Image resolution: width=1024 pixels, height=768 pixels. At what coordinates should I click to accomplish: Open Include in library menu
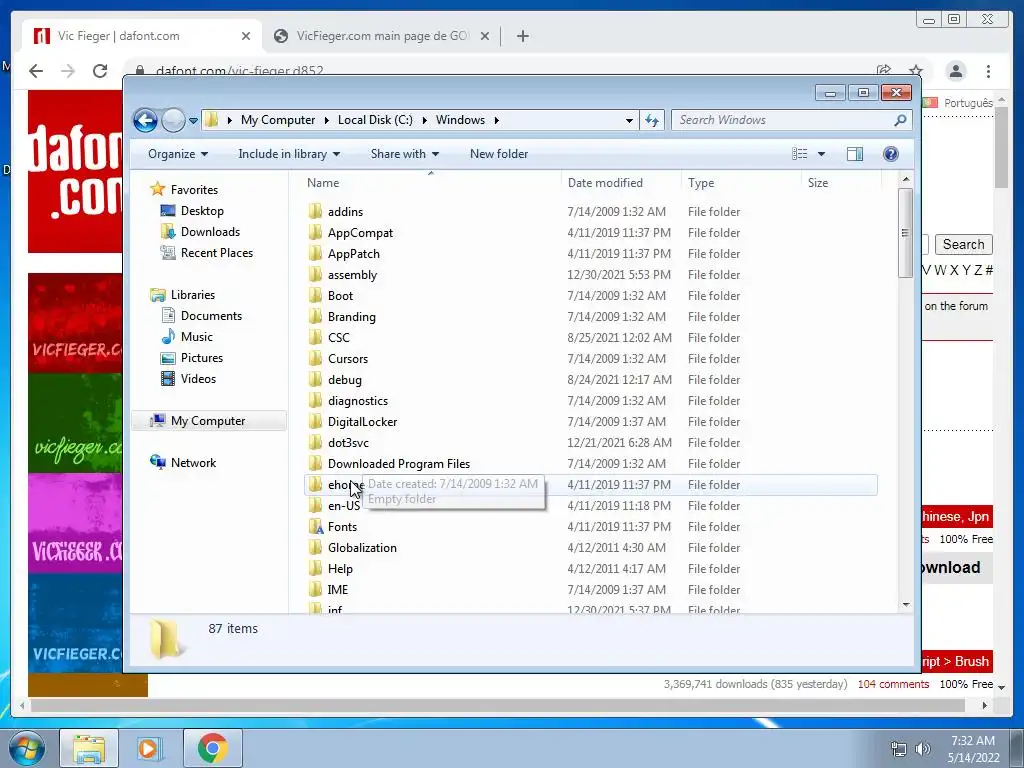click(x=289, y=154)
